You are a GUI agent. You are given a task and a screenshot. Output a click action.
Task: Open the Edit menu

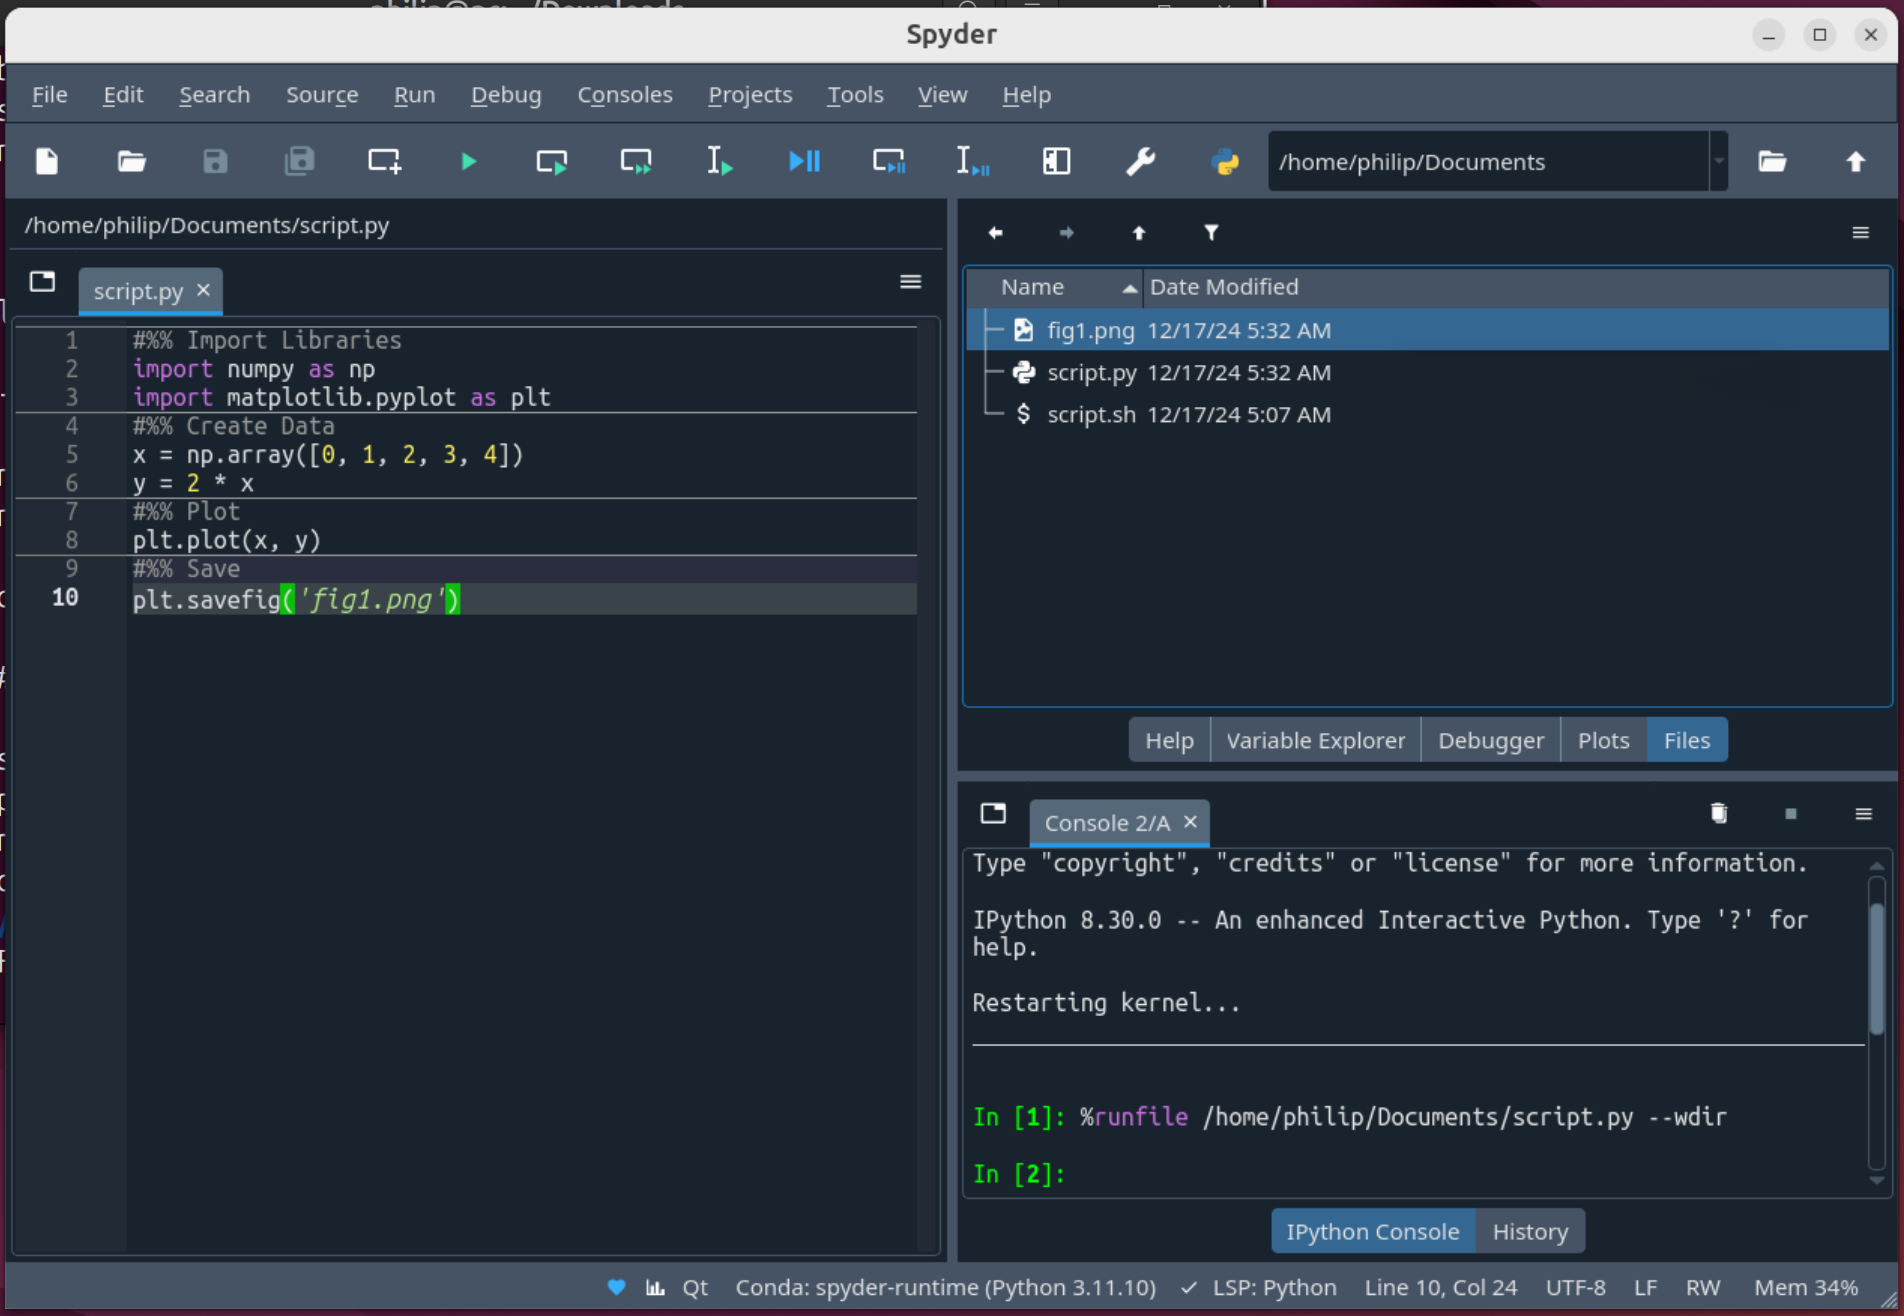point(123,95)
